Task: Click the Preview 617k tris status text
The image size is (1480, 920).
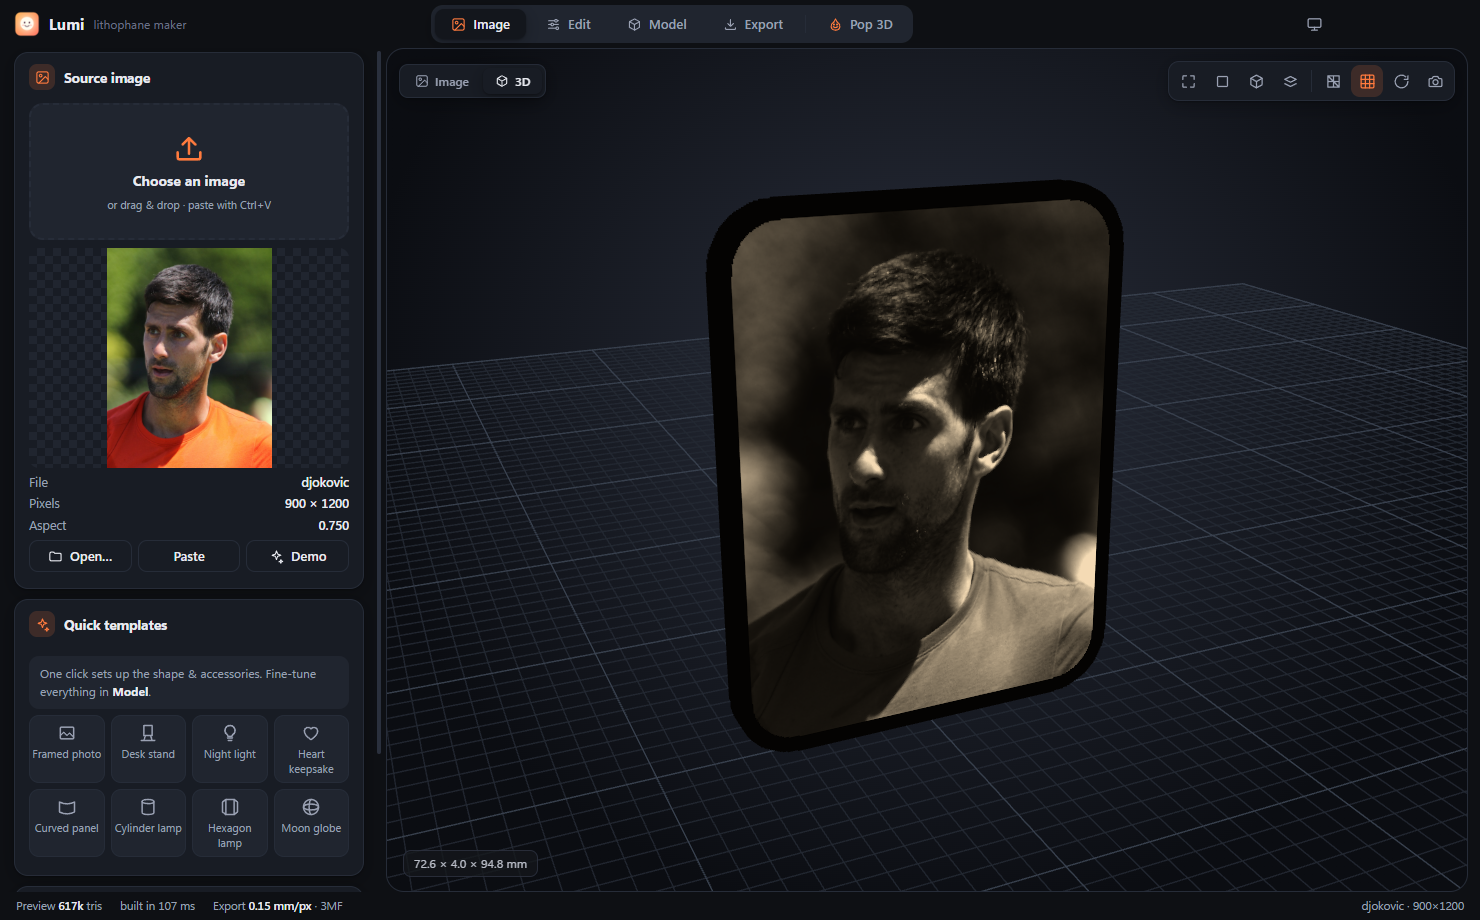Action: tap(59, 906)
